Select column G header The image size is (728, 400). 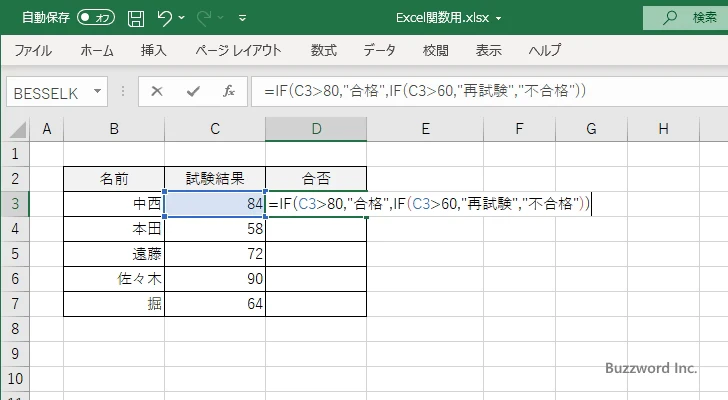point(592,129)
